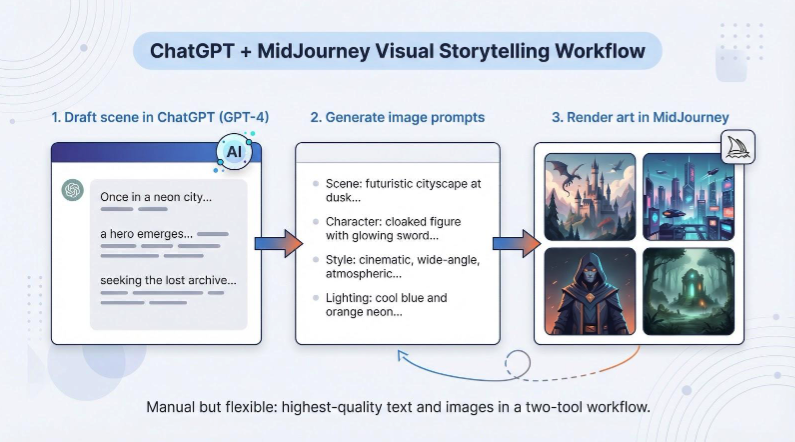The image size is (795, 442).
Task: Open the dragon castle thumbnail
Action: (x=589, y=194)
